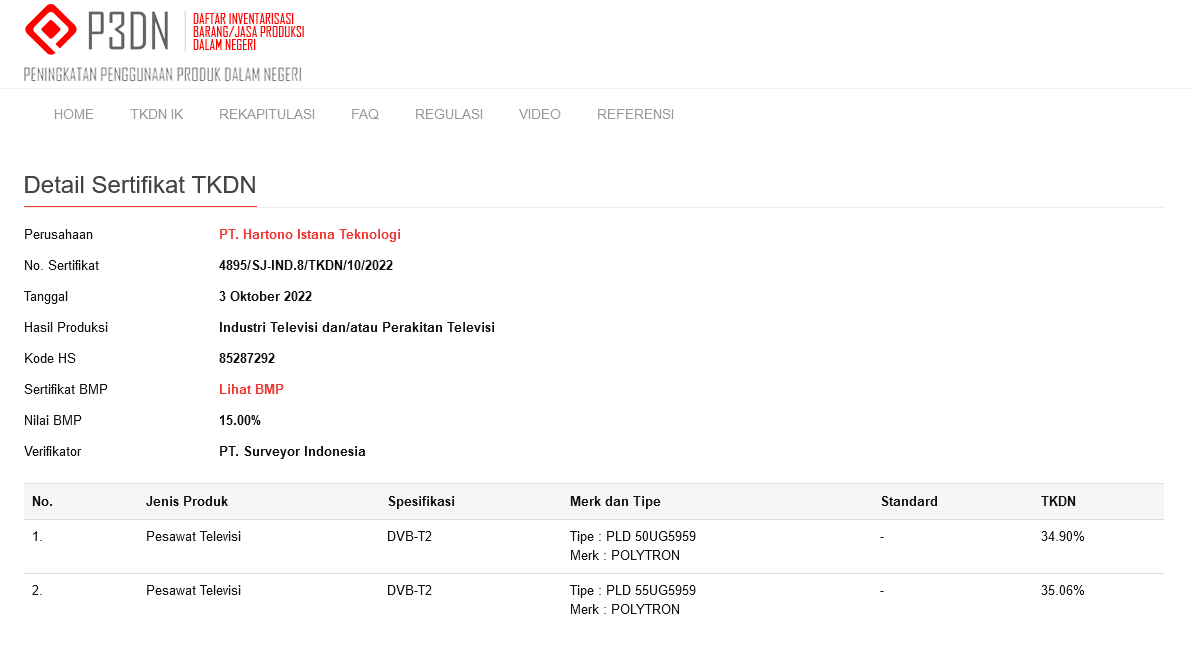This screenshot has height=652, width=1192.
Task: Click the Merk dan Tipe column header
Action: (615, 502)
